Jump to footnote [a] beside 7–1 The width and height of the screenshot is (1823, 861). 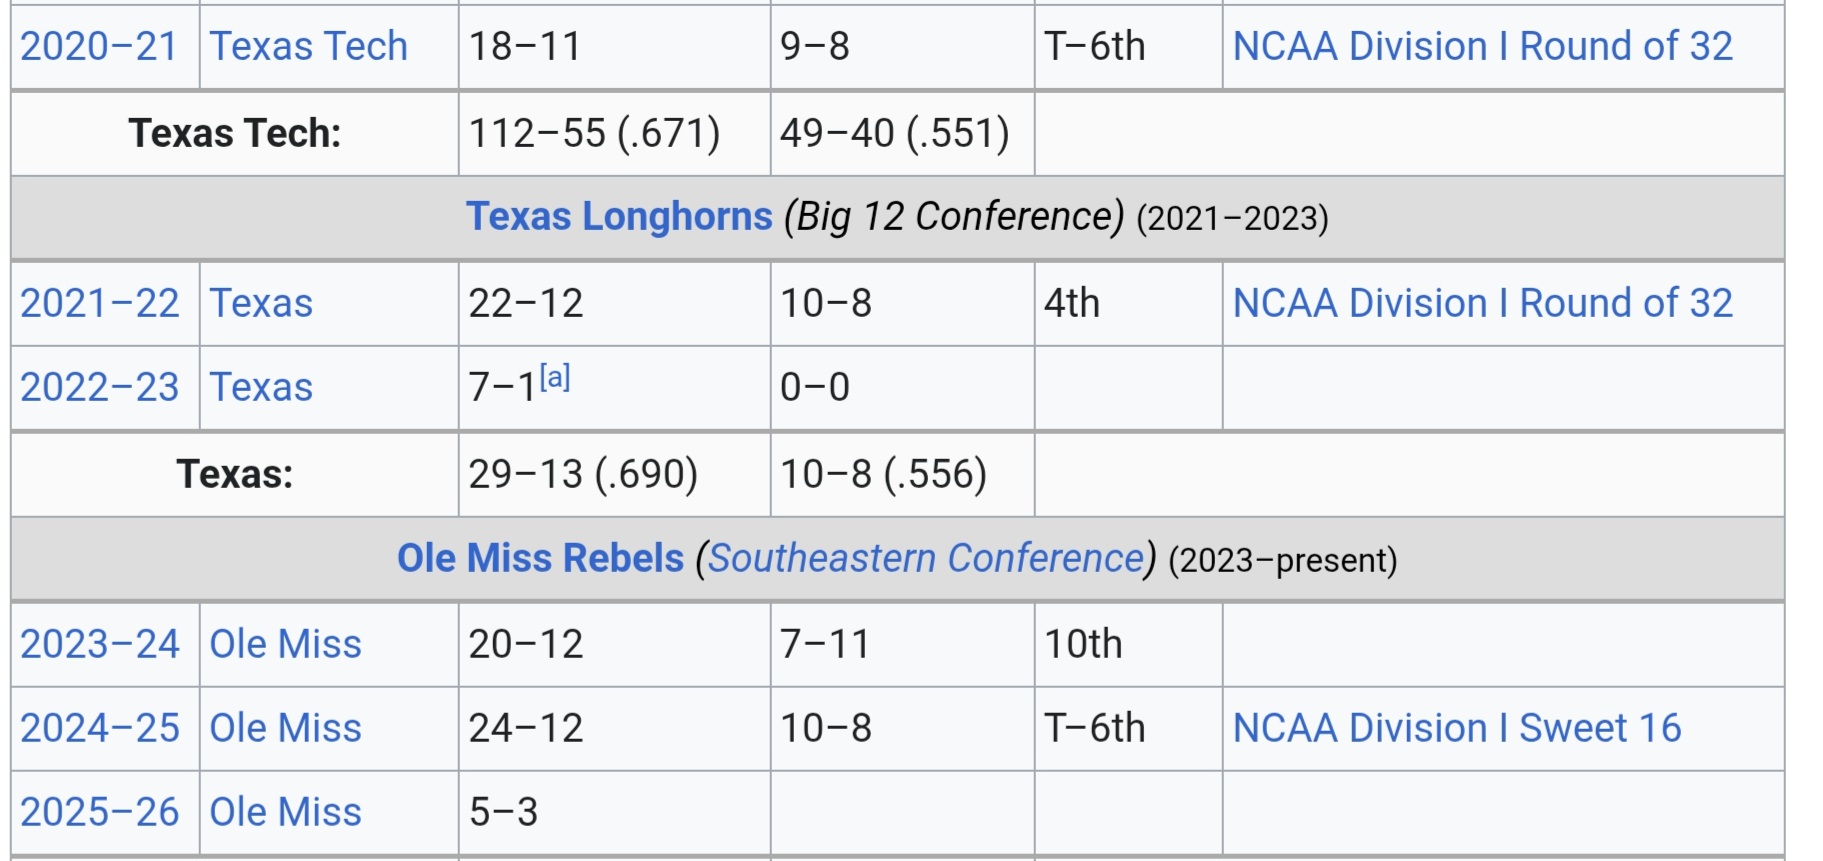555,377
